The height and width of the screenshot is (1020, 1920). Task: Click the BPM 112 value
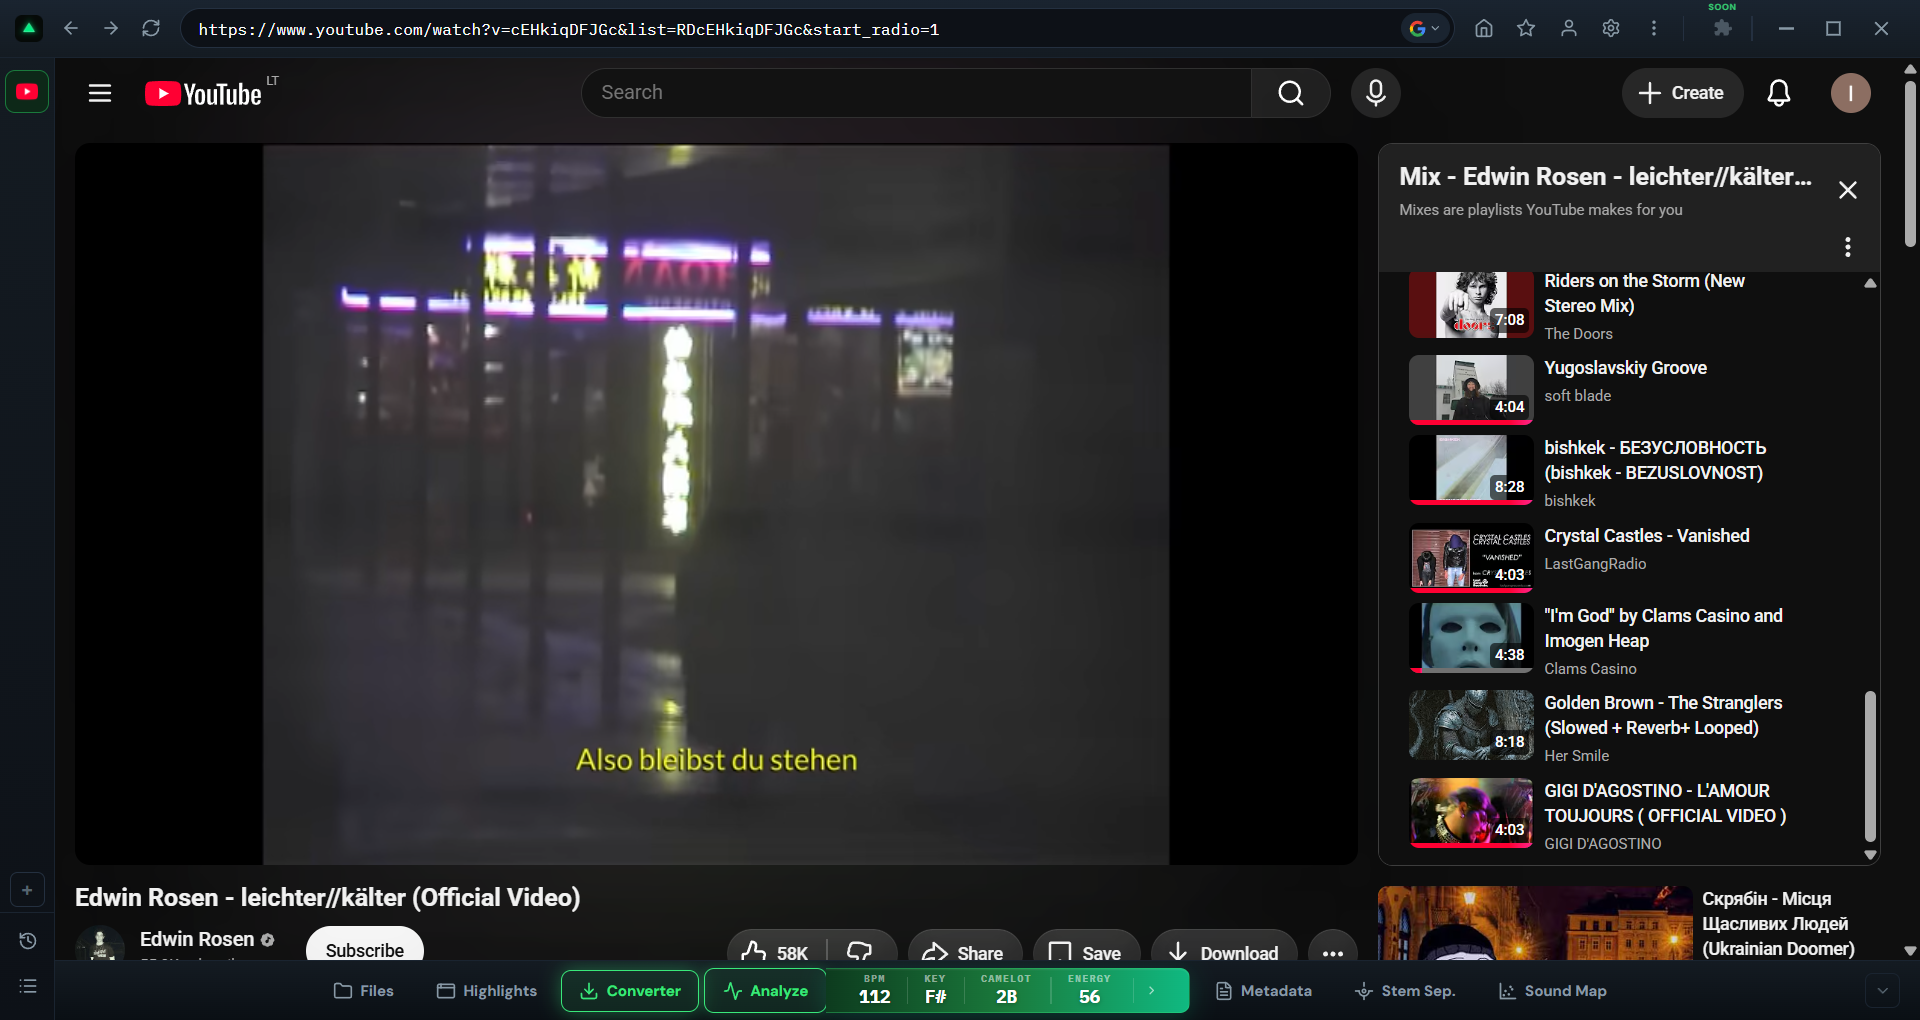tap(874, 996)
